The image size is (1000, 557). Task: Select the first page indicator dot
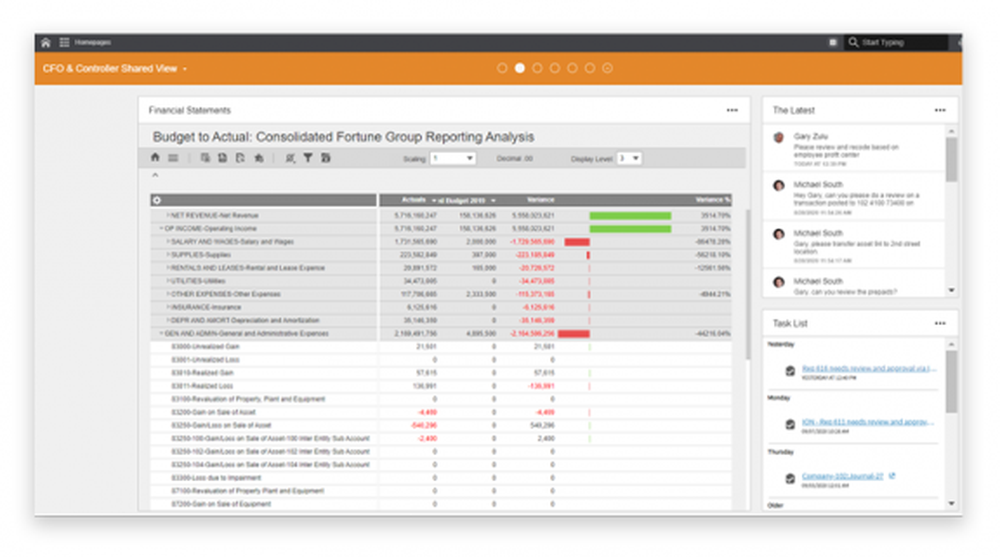click(x=502, y=68)
